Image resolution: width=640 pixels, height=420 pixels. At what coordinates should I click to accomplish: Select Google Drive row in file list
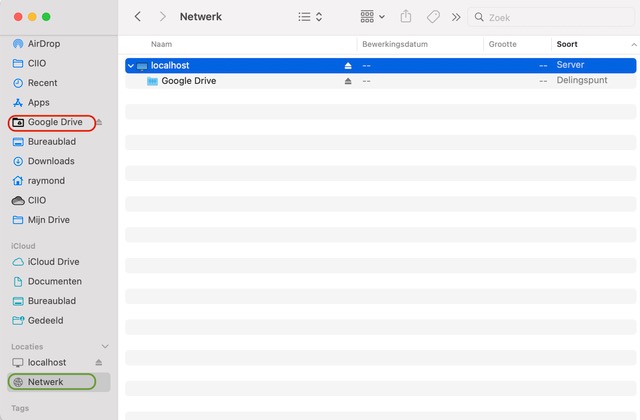tap(380, 81)
